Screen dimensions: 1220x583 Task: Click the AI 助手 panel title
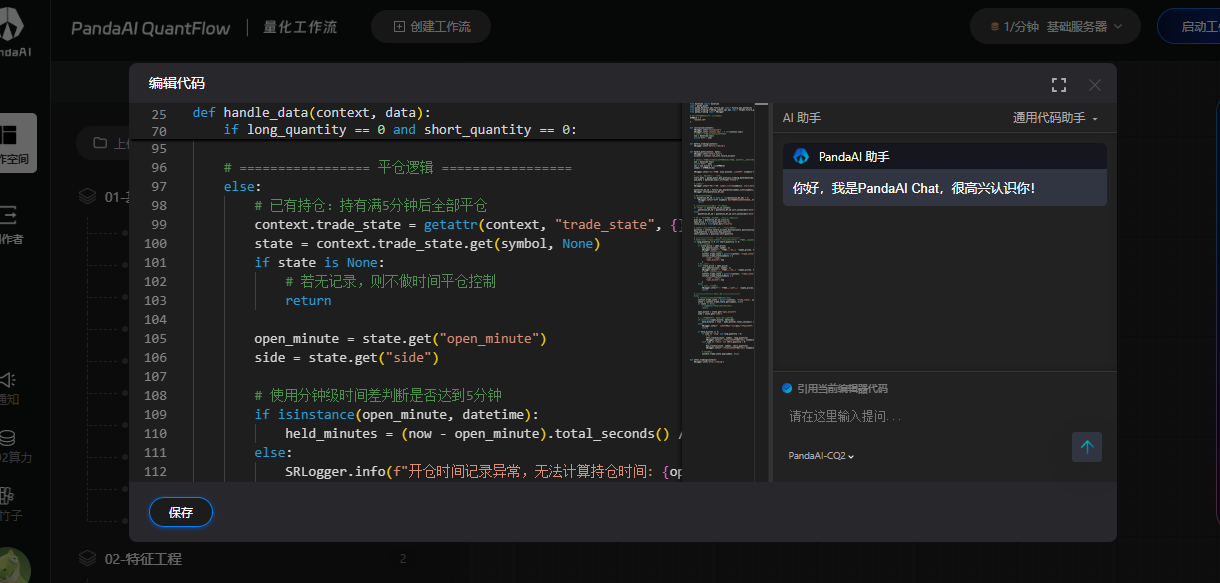coord(802,118)
